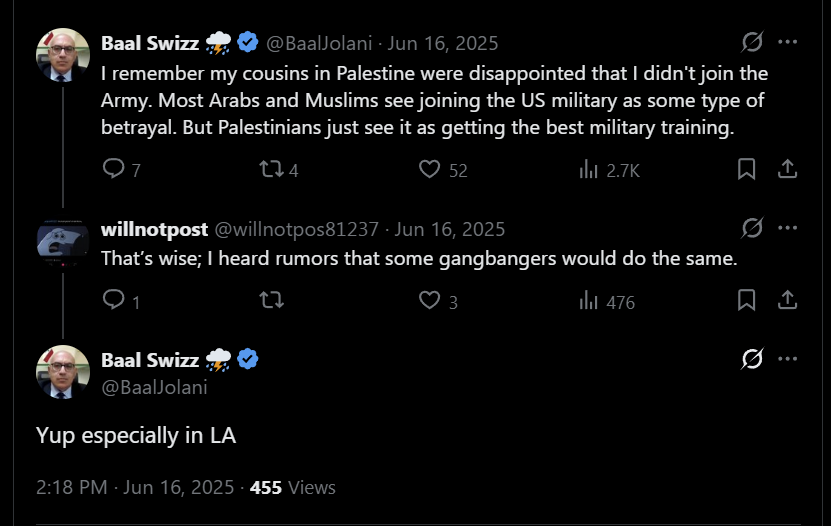The width and height of the screenshot is (831, 526).
Task: Repost the willnotpost tweet
Action: (272, 300)
